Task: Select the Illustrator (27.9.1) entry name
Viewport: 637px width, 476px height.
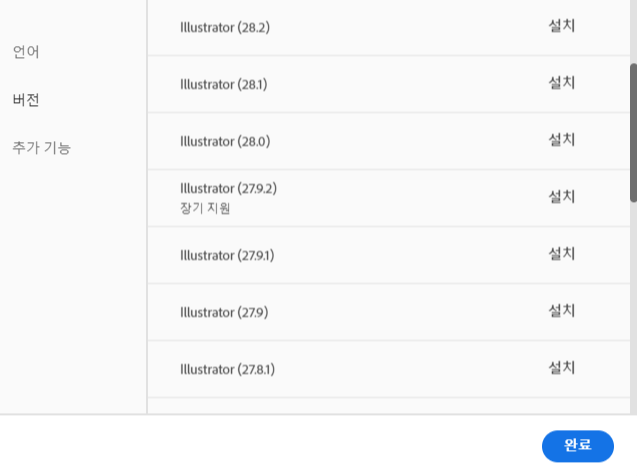Action: point(227,255)
